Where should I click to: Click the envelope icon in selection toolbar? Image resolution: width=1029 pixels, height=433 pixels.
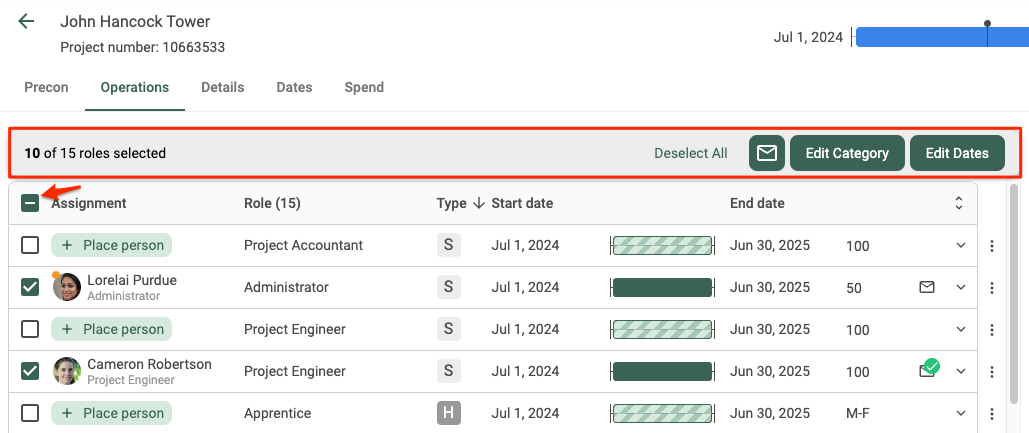767,154
